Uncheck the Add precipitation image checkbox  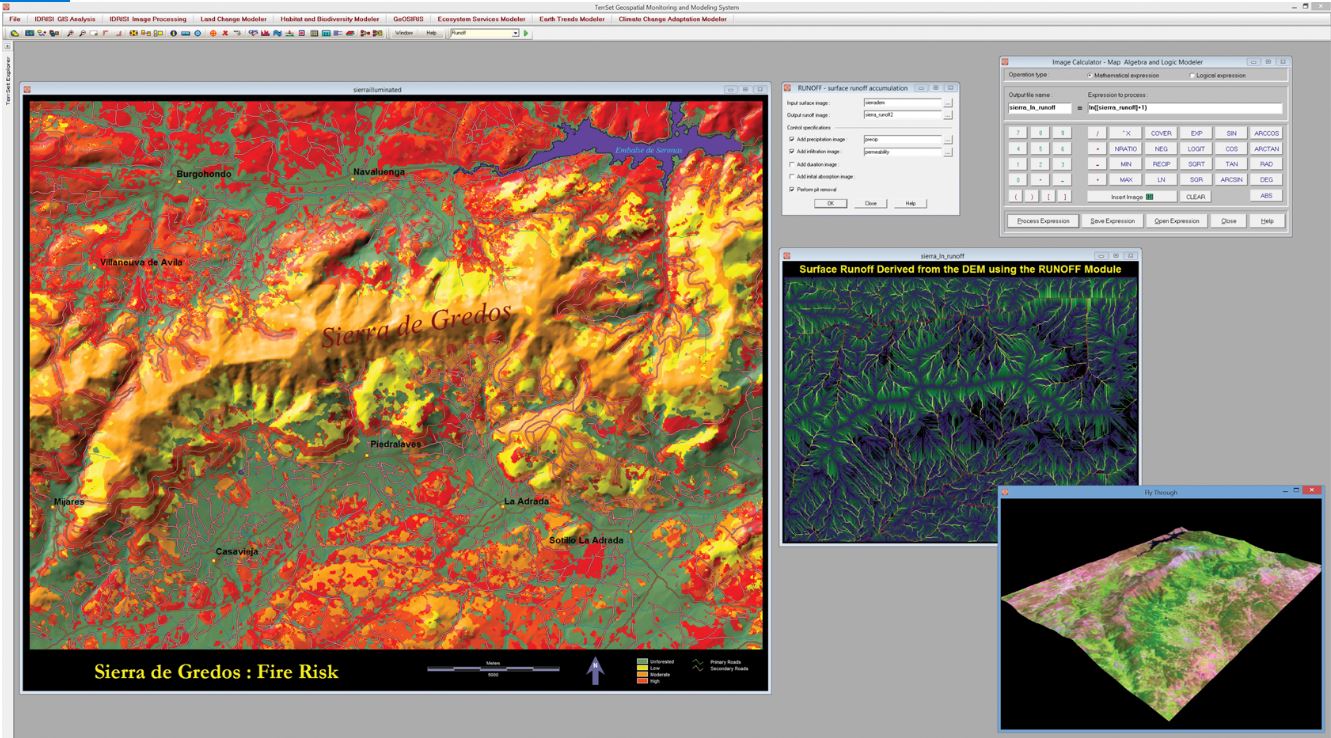coord(792,139)
